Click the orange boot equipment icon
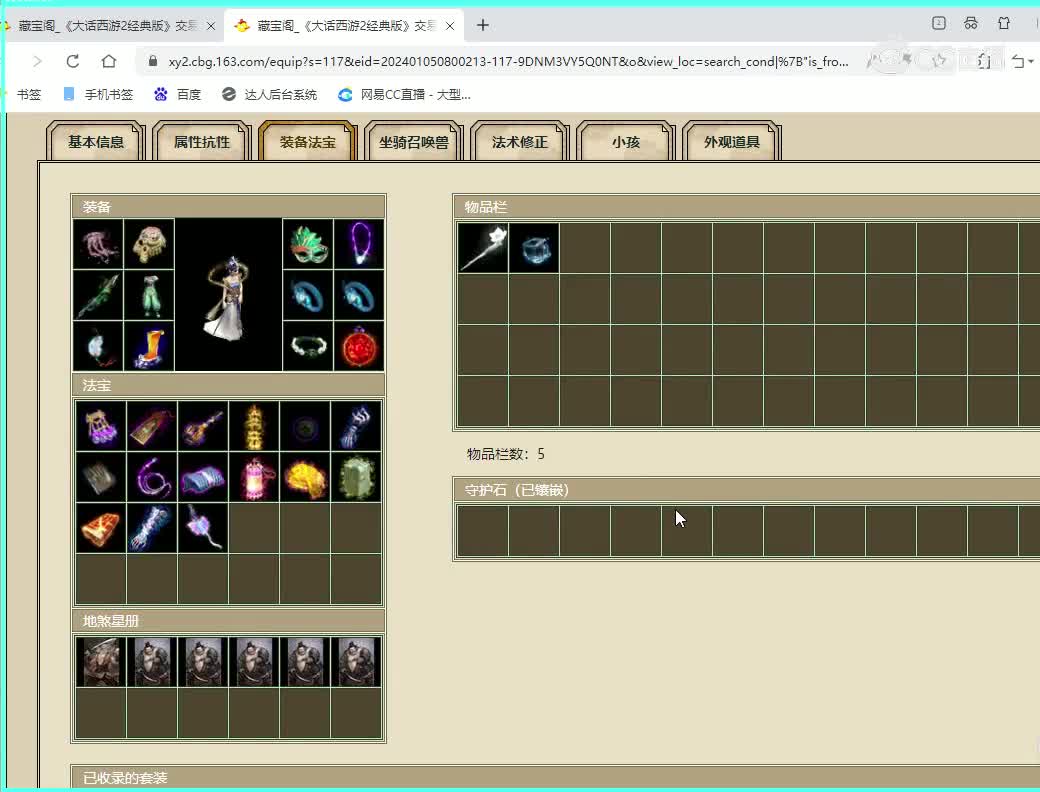The image size is (1040, 792). [149, 346]
